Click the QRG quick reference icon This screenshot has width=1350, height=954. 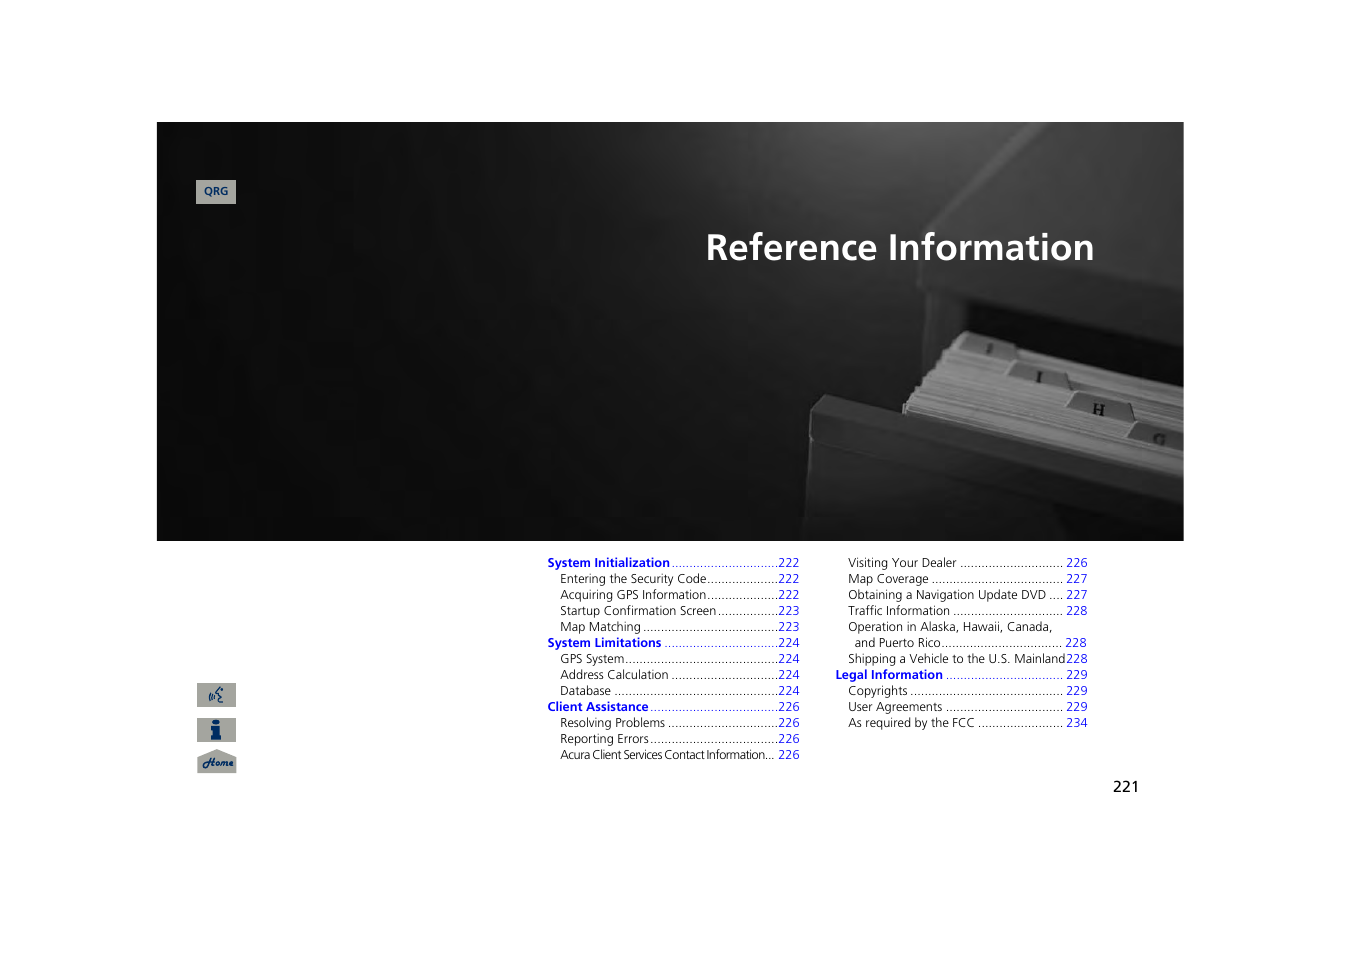(216, 192)
